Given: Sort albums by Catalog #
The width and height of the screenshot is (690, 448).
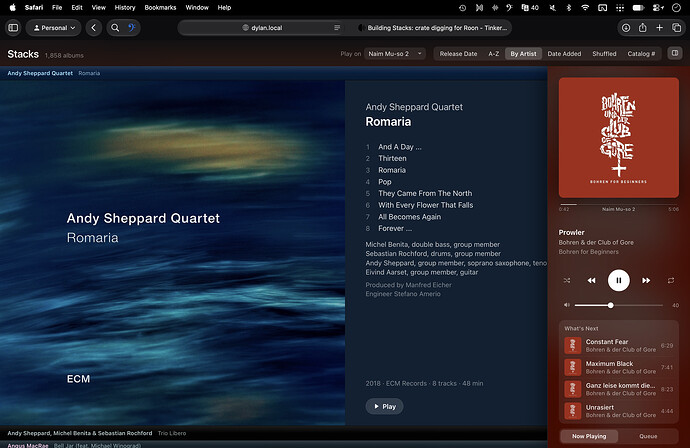Looking at the screenshot, I should point(641,54).
